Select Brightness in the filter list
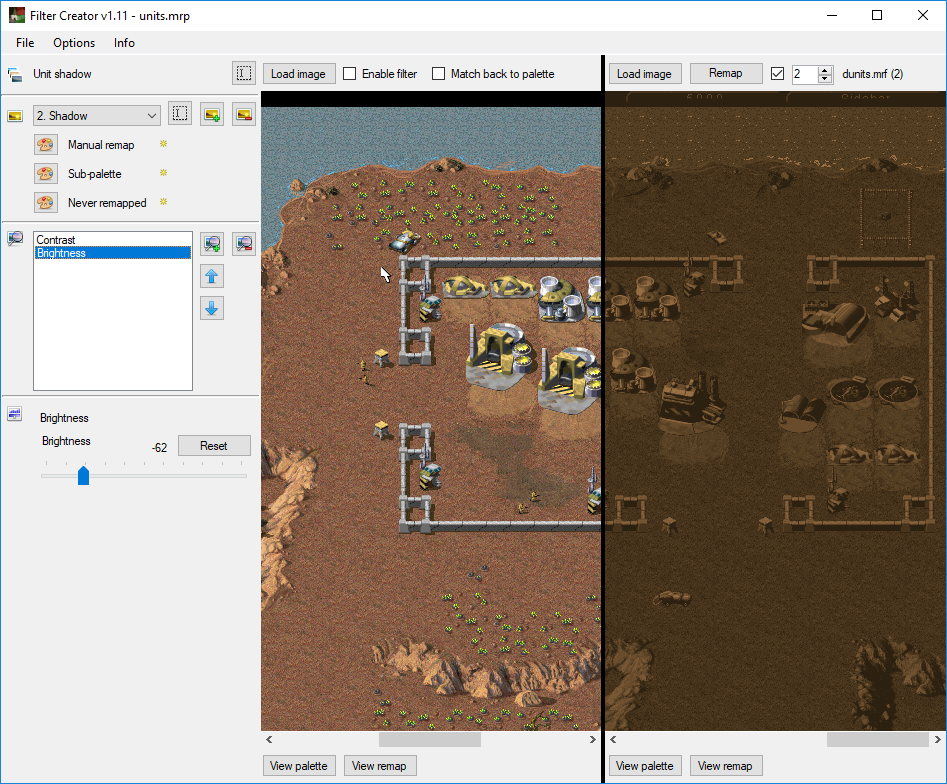Image resolution: width=947 pixels, height=784 pixels. [x=113, y=253]
